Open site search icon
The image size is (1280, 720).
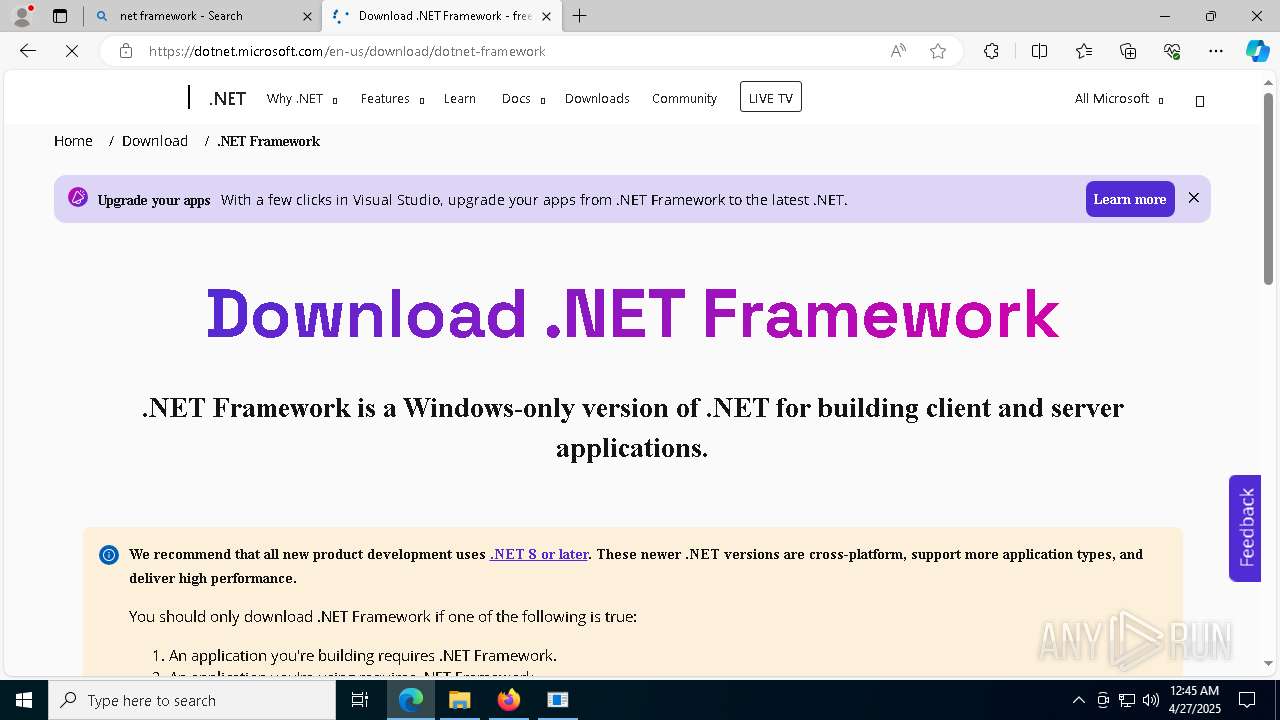coord(1200,100)
